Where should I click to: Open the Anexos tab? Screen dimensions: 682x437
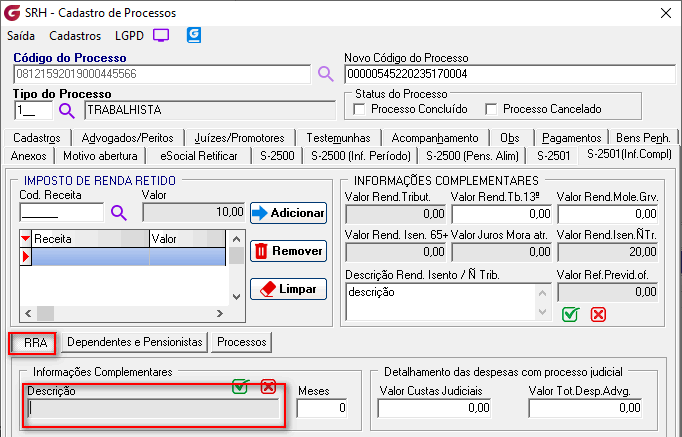(x=29, y=156)
